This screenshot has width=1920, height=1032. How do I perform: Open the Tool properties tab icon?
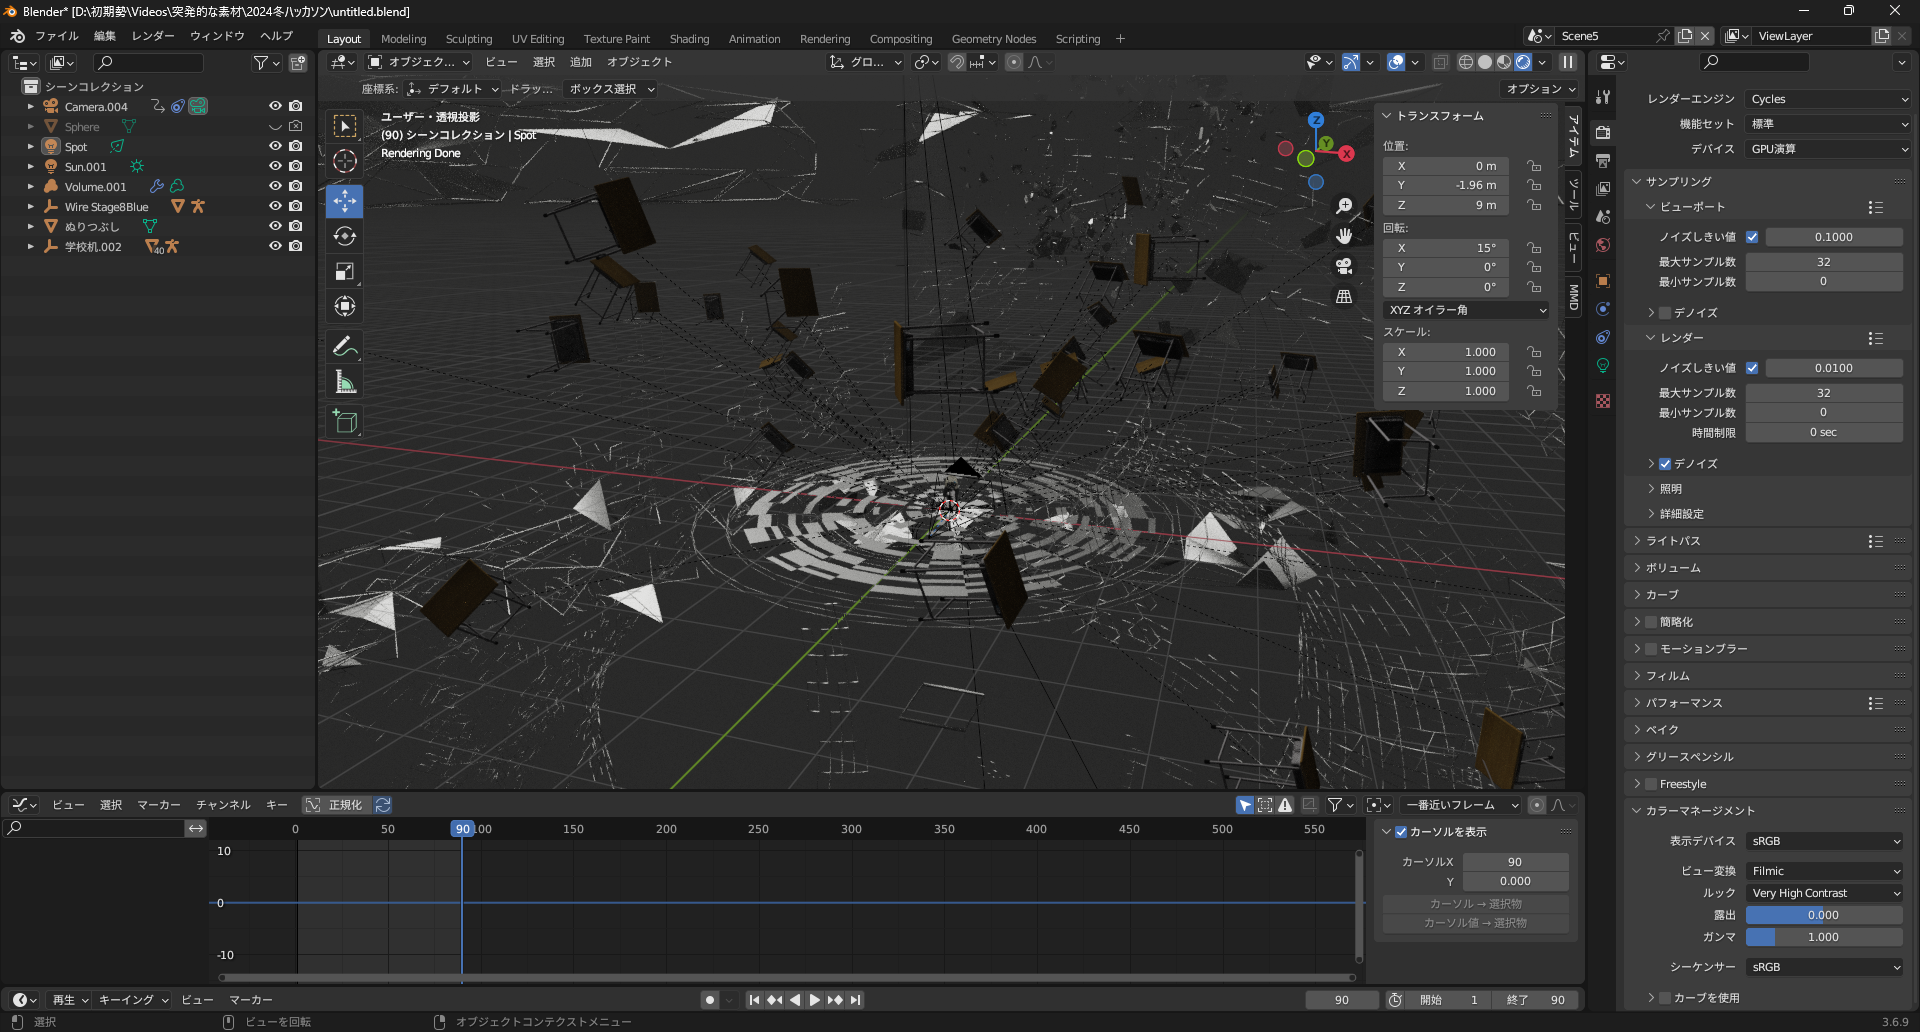tap(1603, 97)
